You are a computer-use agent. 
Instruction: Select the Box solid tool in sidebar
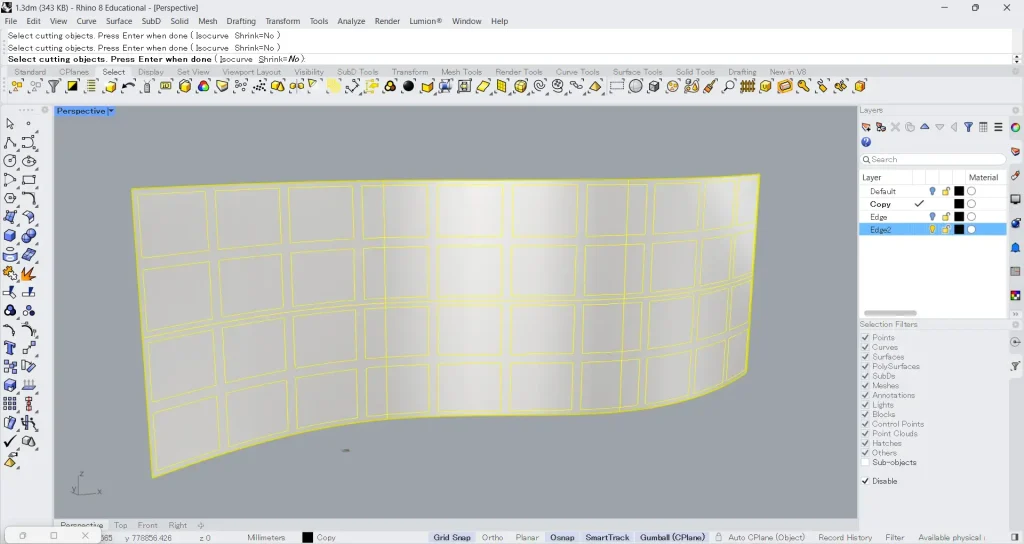tap(10, 236)
